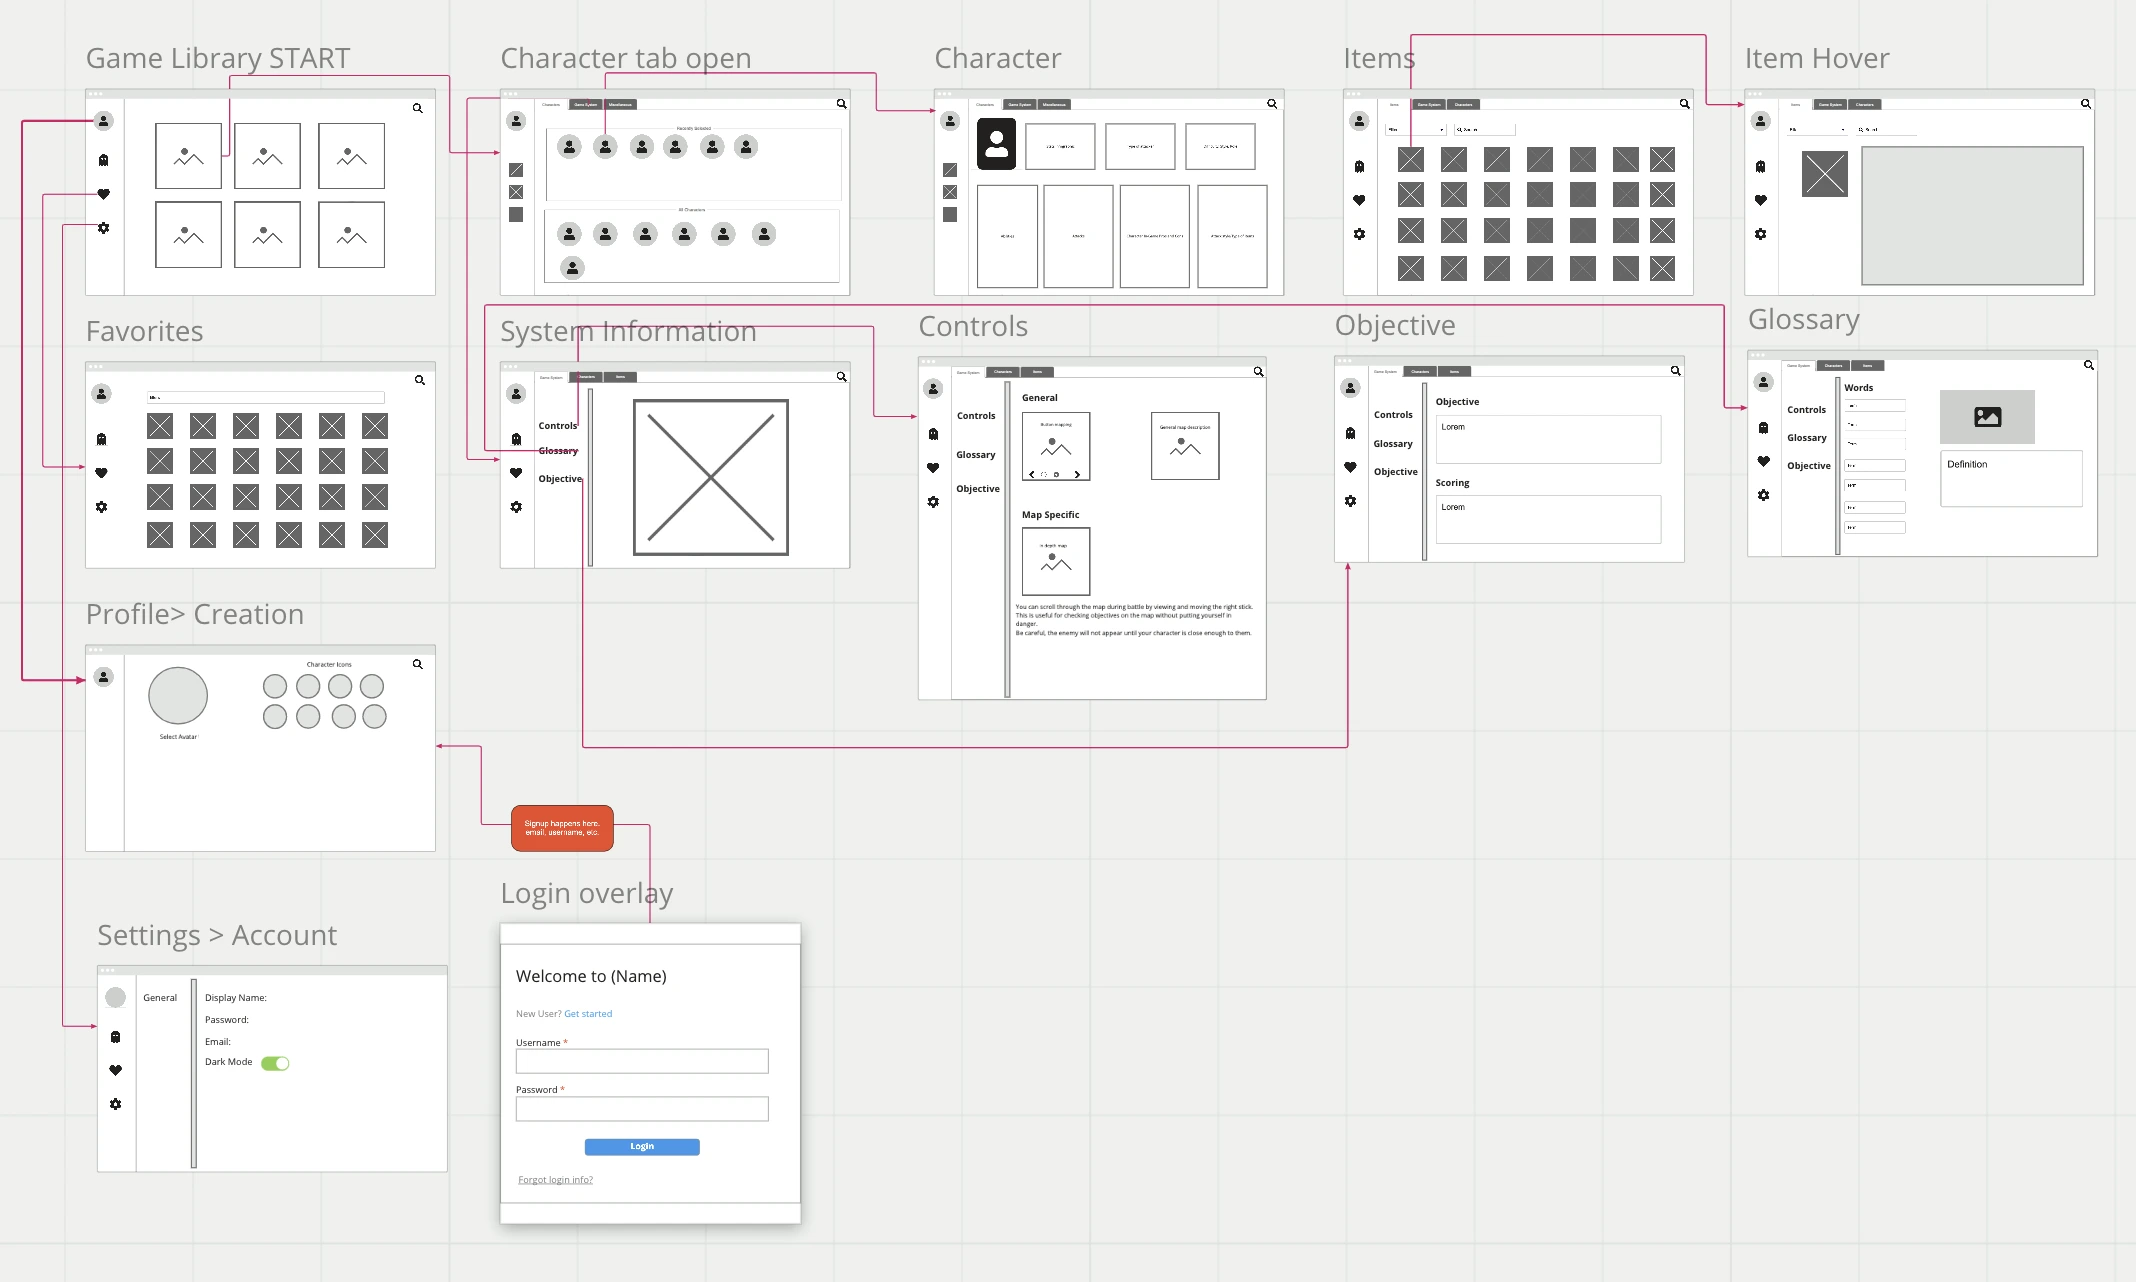
Task: Click Controls in Glossary frame menu
Action: point(1806,410)
